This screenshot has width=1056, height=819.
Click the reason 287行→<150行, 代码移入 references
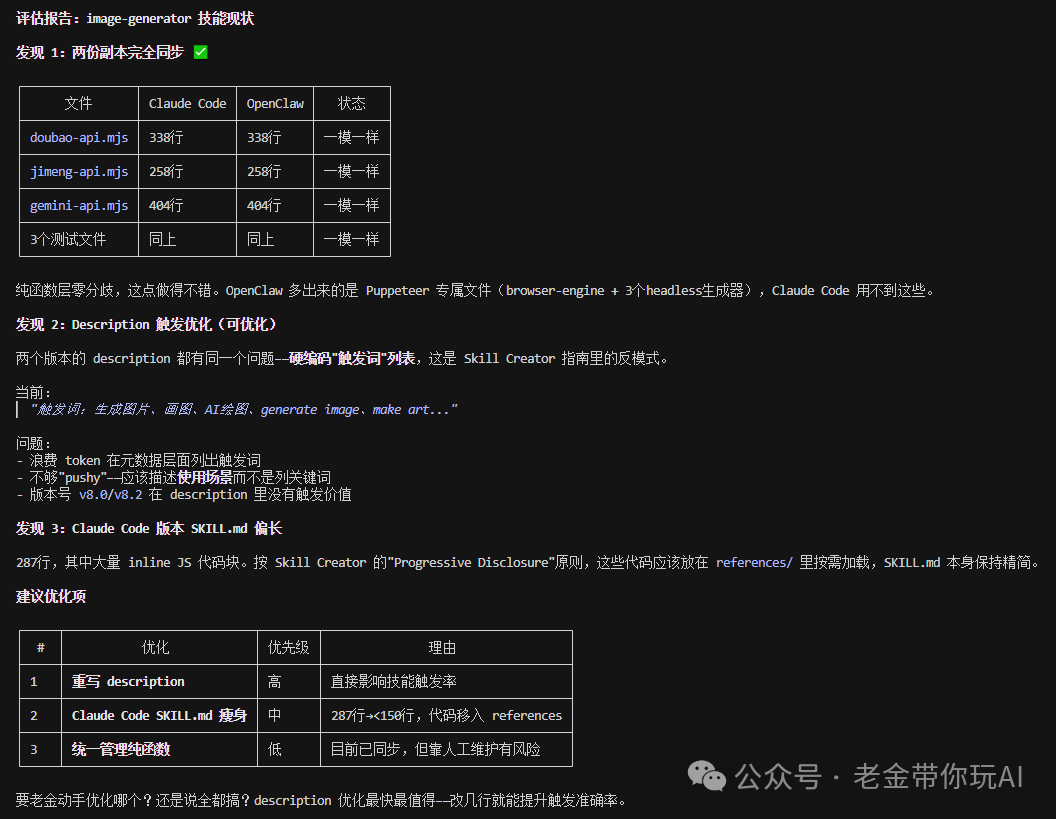coord(446,715)
